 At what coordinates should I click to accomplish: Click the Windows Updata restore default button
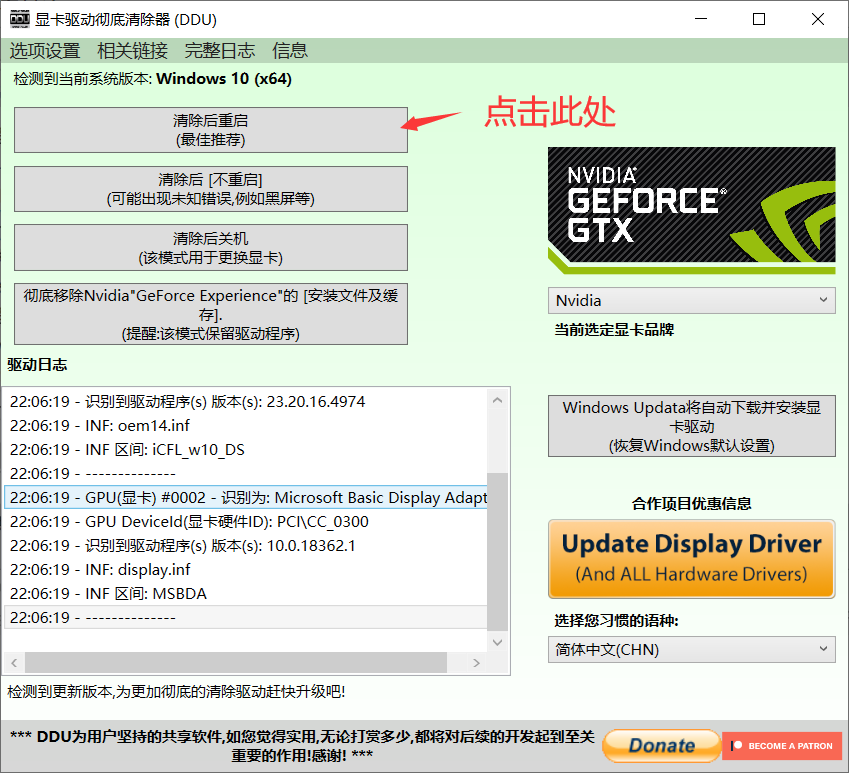(691, 426)
